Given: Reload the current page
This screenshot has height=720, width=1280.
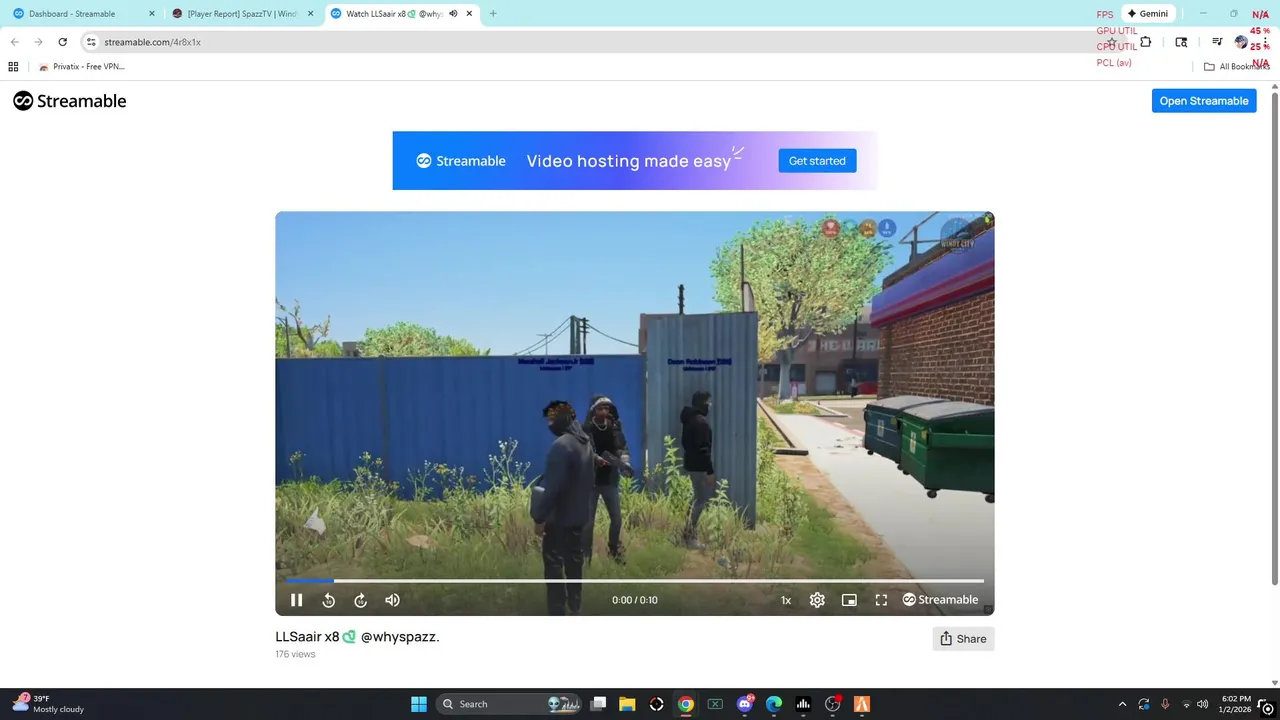Looking at the screenshot, I should [62, 42].
